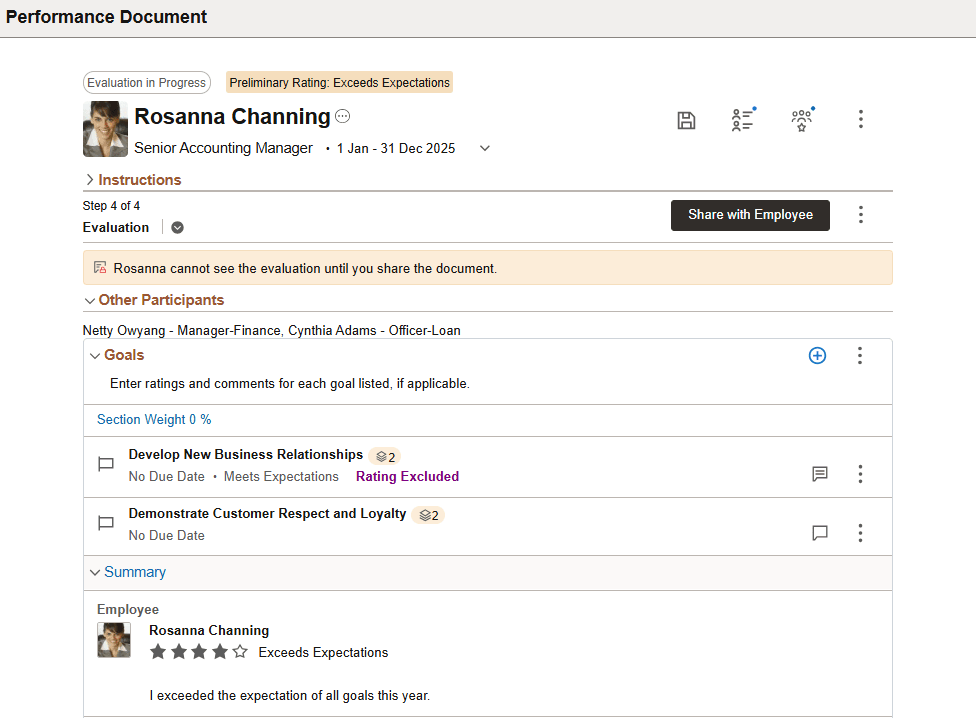
Task: Open the document-level more actions menu
Action: [x=861, y=119]
